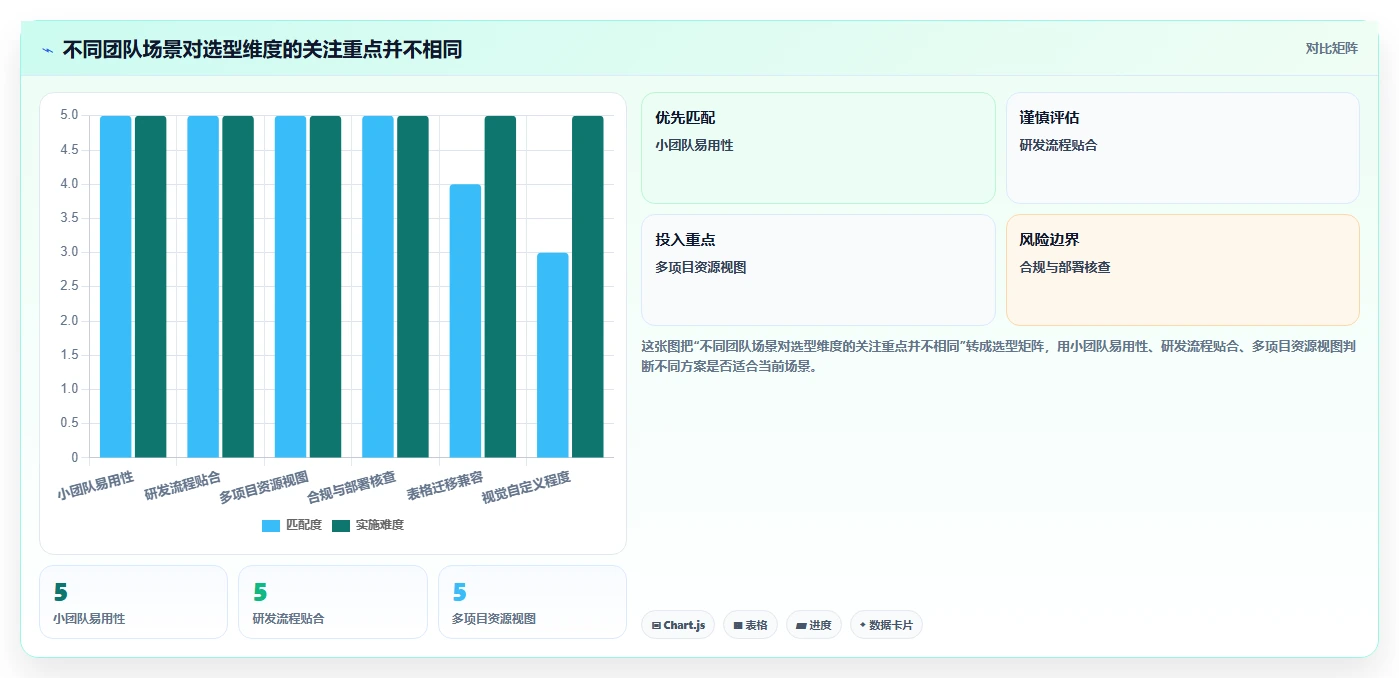Select the 表格 tag chip
1399x678 pixels.
[x=750, y=625]
